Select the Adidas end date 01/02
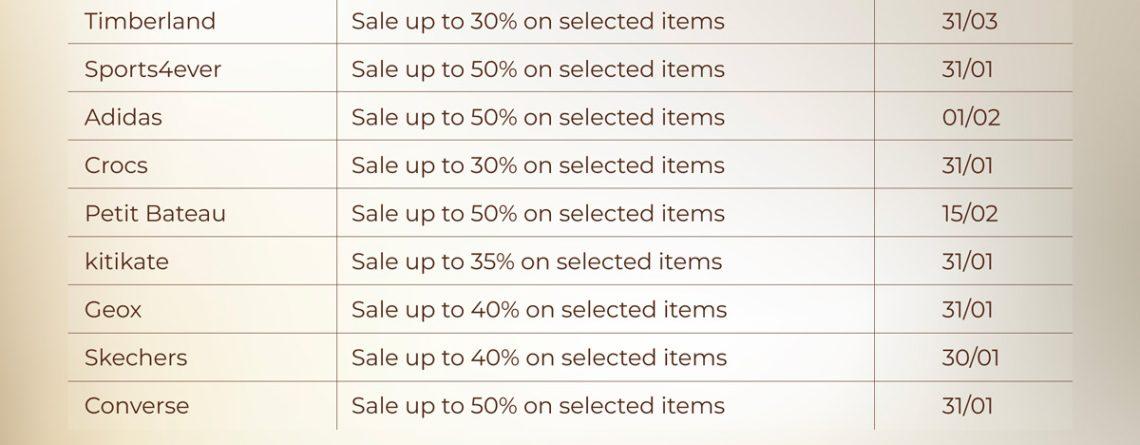Viewport: 1140px width, 445px height. (970, 117)
